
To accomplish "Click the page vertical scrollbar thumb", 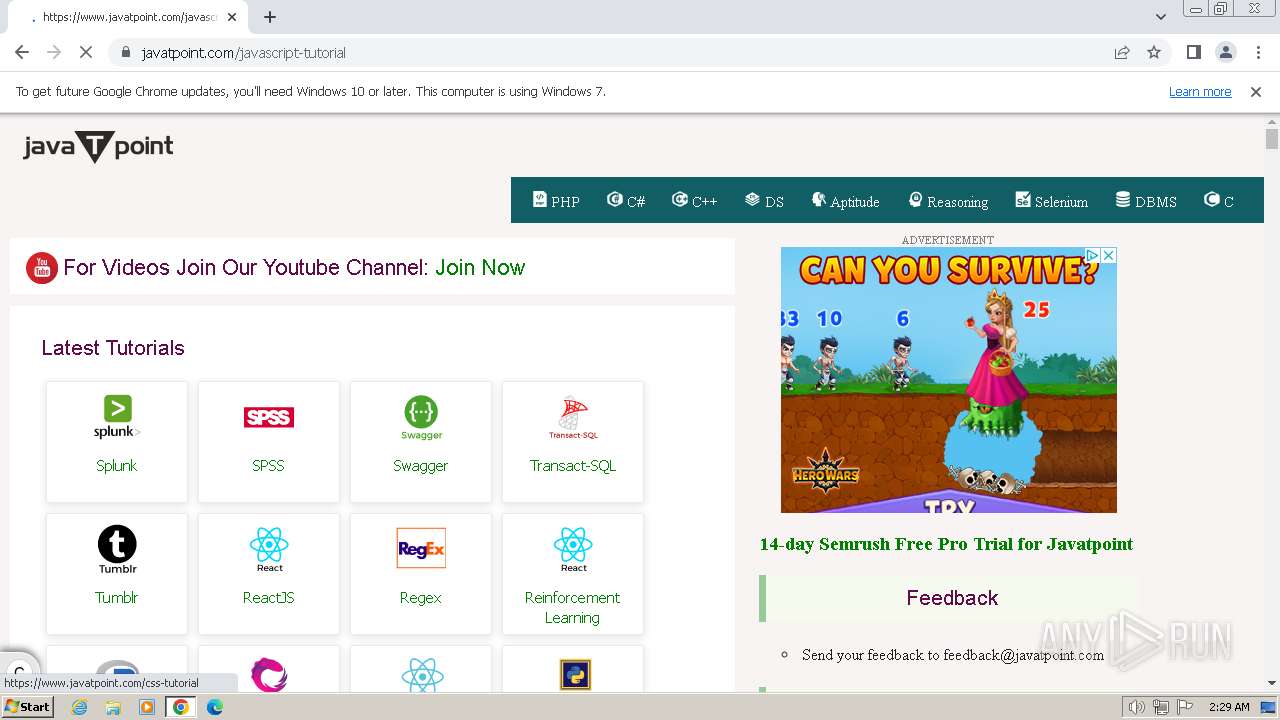I will 1272,139.
